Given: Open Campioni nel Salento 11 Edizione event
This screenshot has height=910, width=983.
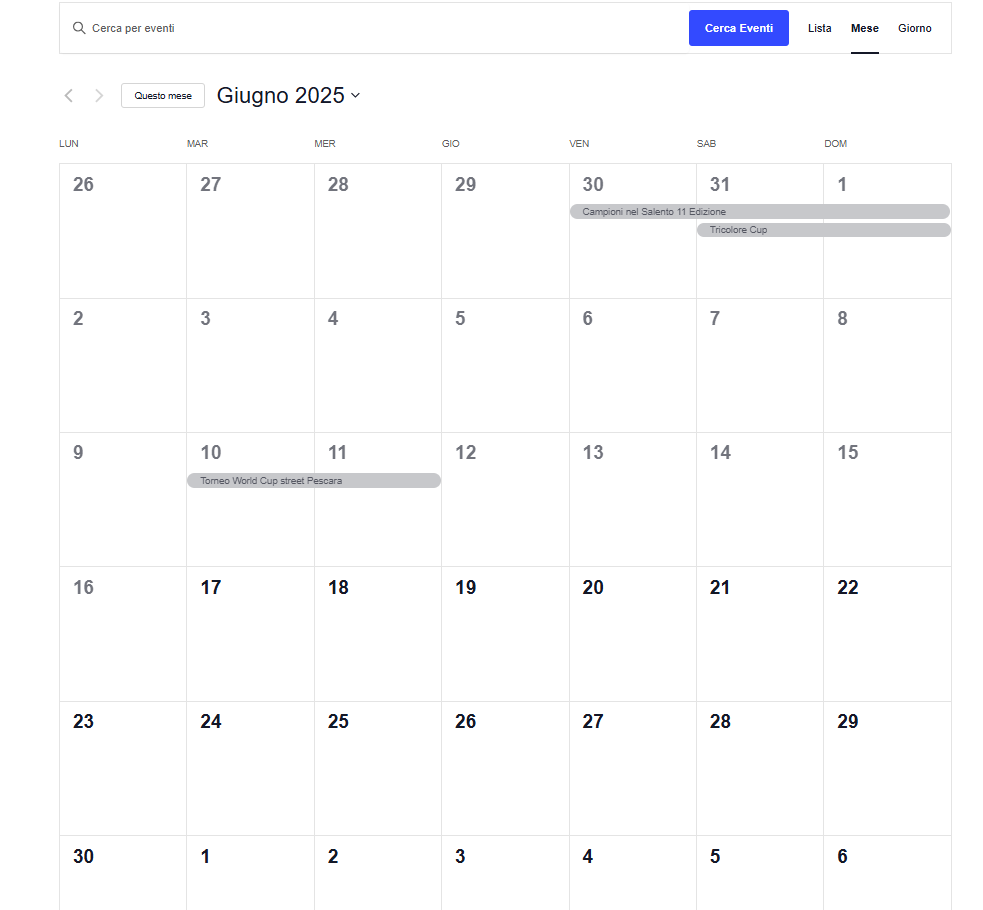Looking at the screenshot, I should tap(760, 212).
